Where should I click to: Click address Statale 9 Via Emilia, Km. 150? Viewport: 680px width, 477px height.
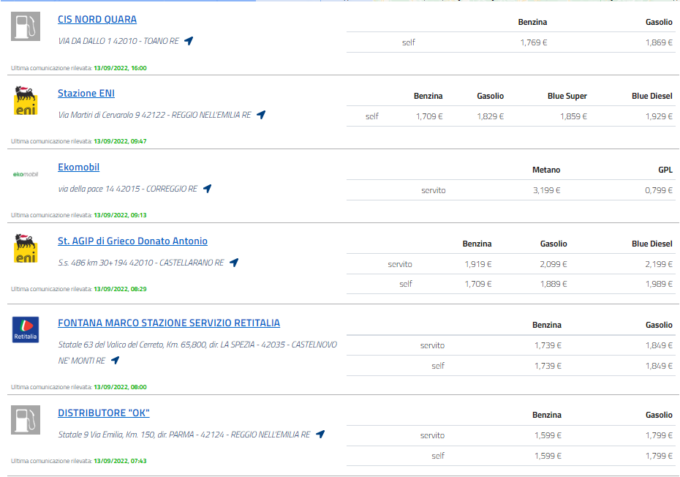pos(184,434)
